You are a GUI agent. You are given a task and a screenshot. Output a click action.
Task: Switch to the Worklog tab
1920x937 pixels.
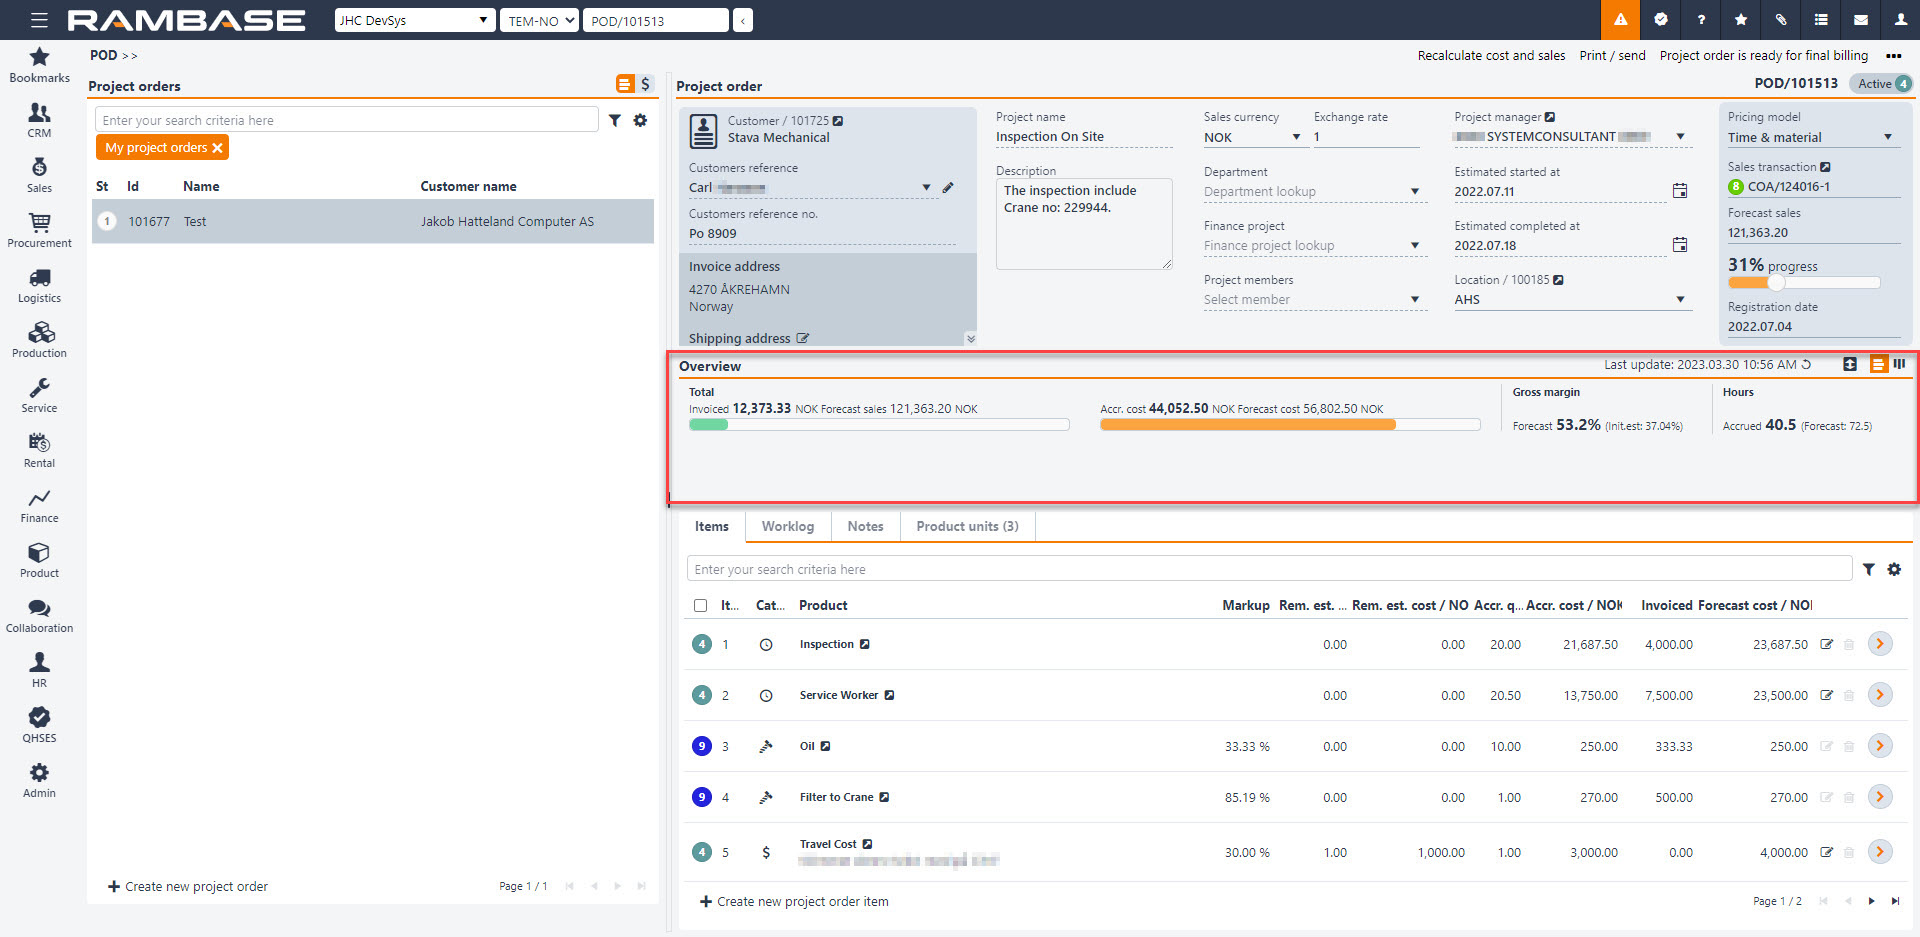[787, 526]
